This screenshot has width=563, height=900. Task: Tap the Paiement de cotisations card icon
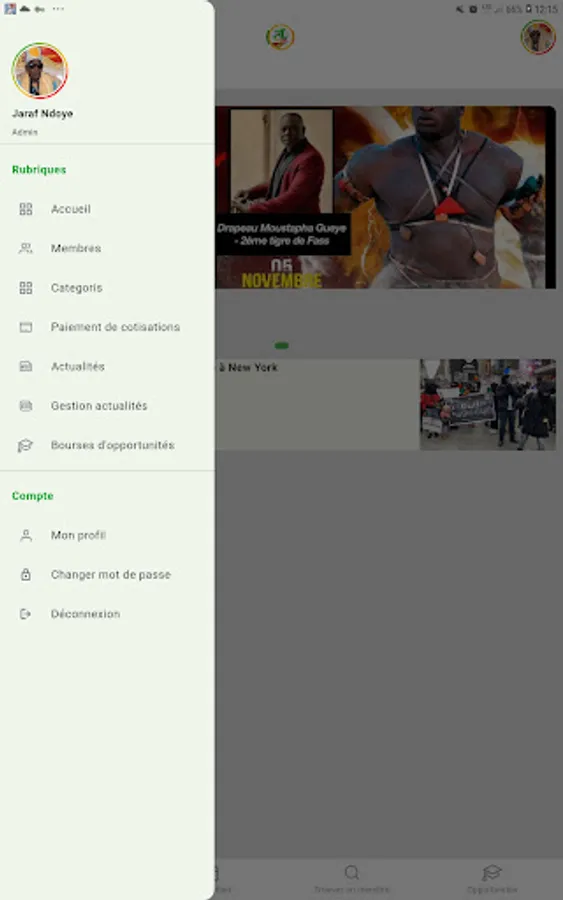pyautogui.click(x=26, y=327)
